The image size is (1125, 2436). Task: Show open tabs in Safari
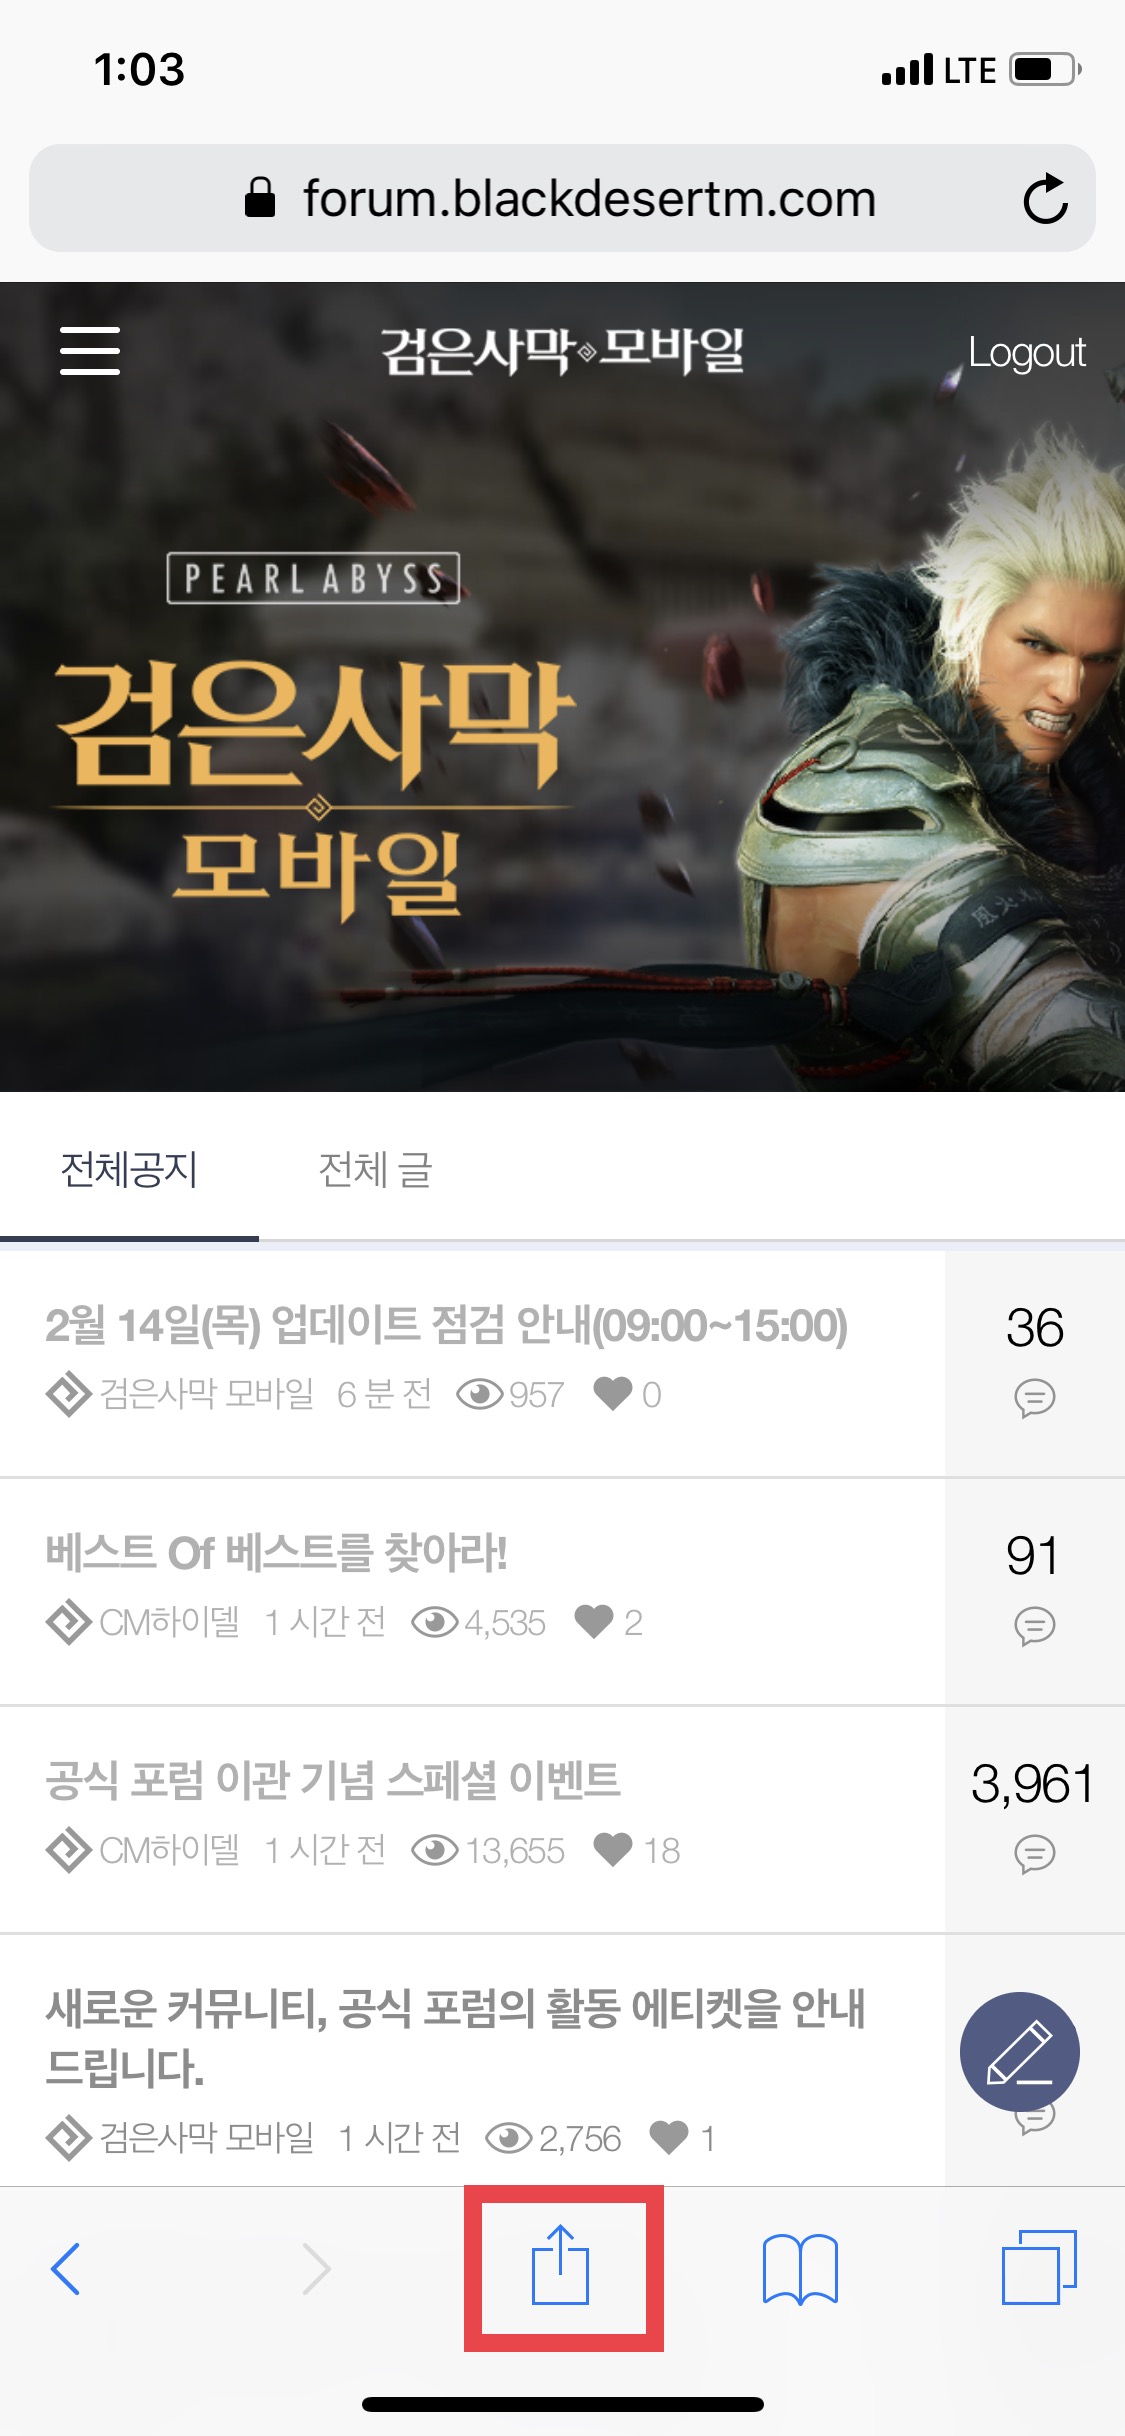click(1039, 2267)
